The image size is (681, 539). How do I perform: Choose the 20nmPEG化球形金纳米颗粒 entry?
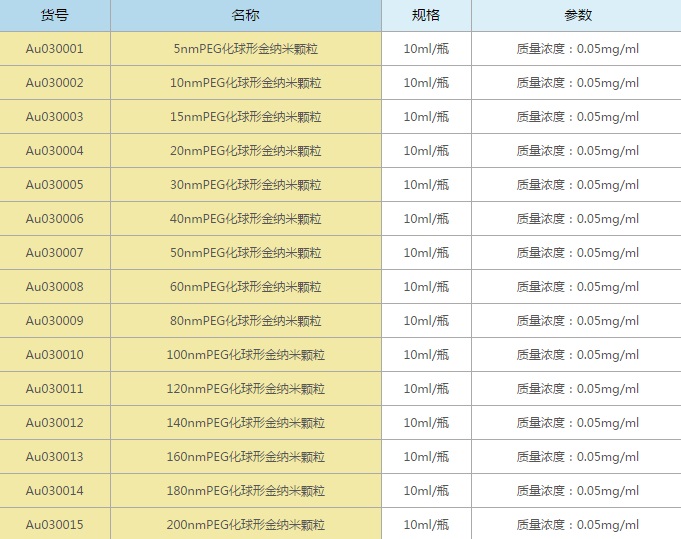click(x=246, y=151)
